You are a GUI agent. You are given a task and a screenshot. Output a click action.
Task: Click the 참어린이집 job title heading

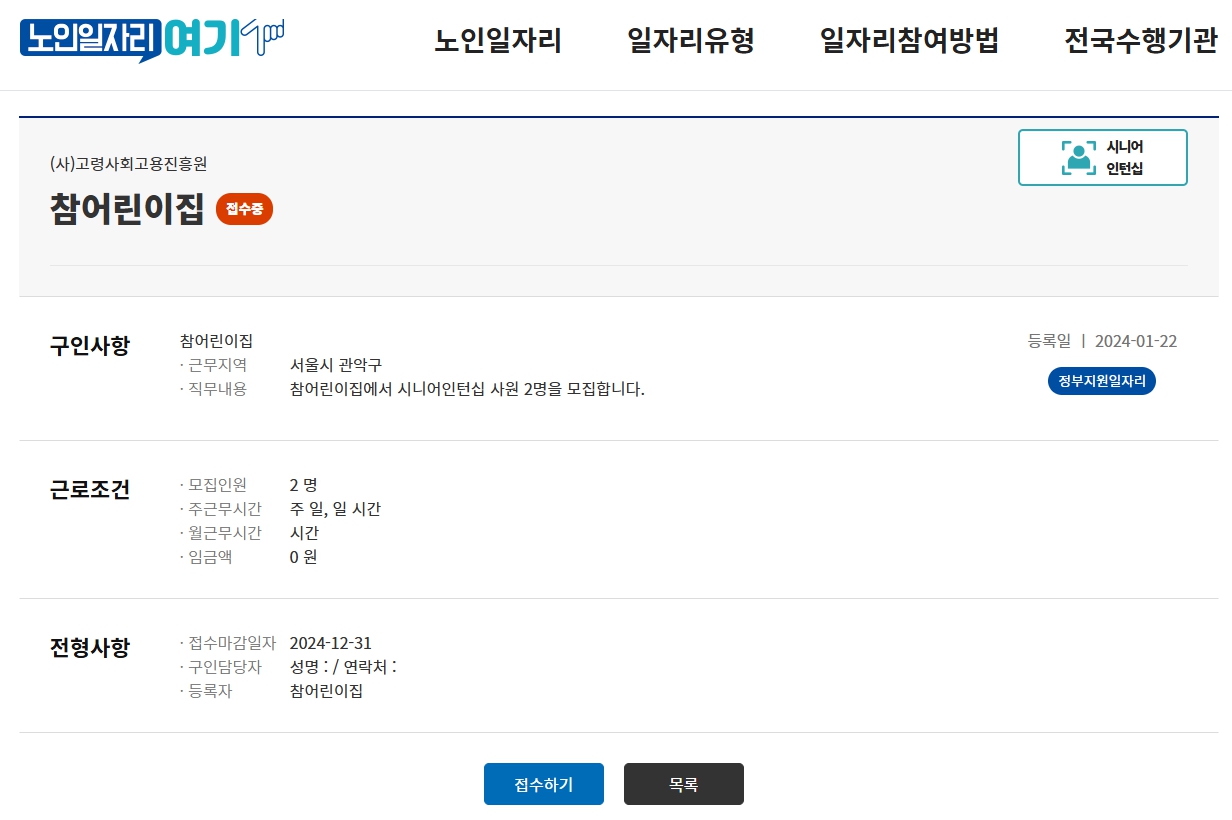coord(127,209)
